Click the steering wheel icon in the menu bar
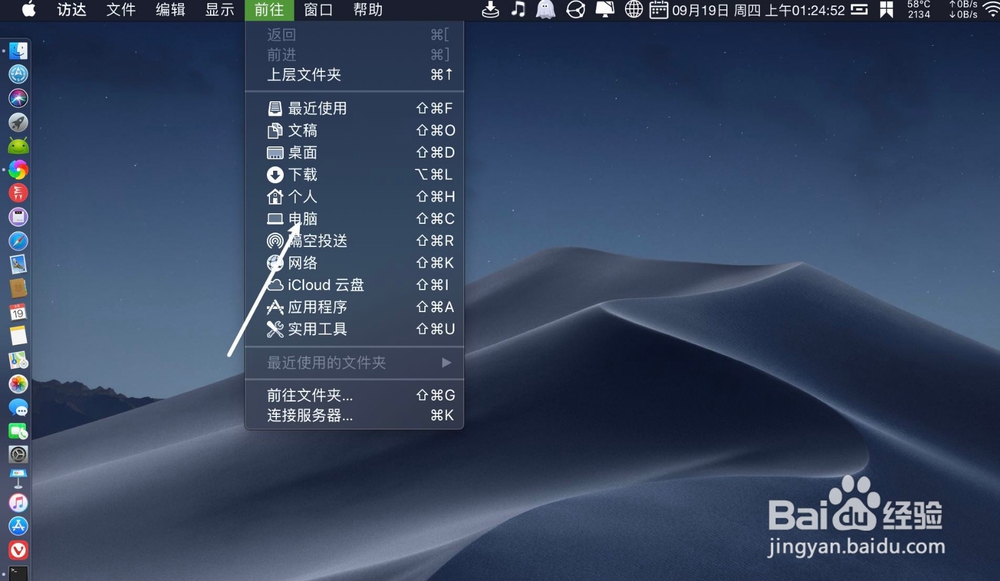 click(576, 10)
